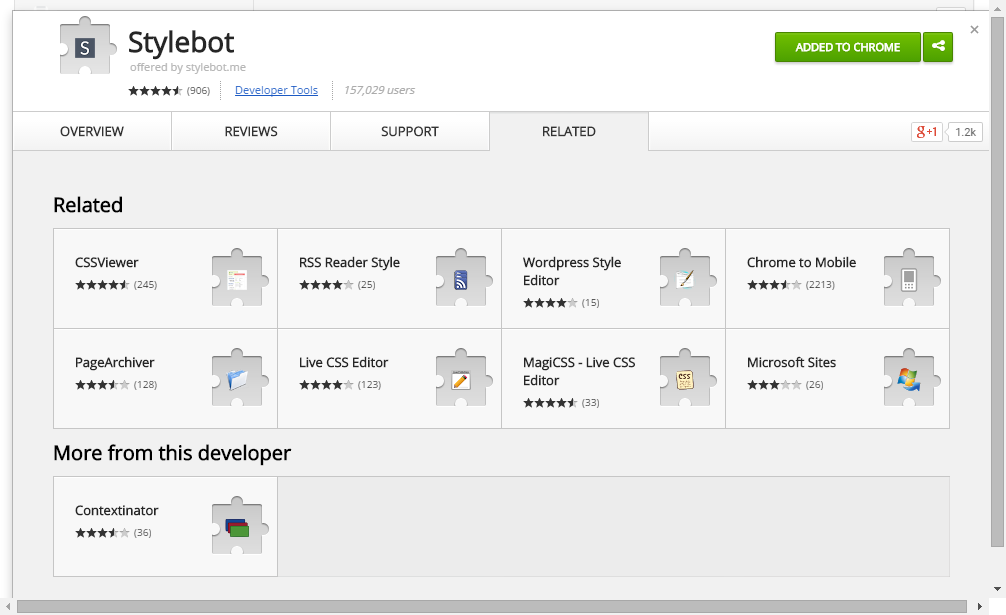Open the Contextinator title
The image size is (1006, 615).
[x=116, y=510]
